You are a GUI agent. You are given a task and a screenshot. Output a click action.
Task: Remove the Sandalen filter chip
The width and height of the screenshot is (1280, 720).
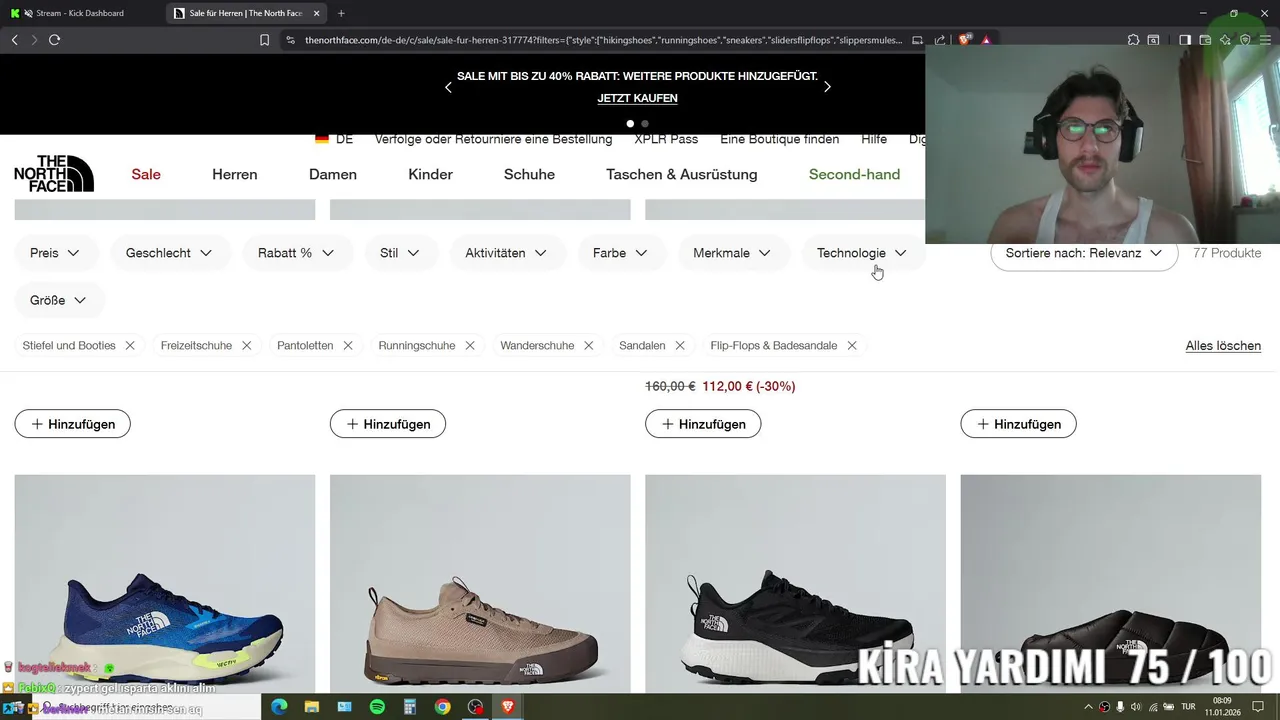click(x=680, y=345)
